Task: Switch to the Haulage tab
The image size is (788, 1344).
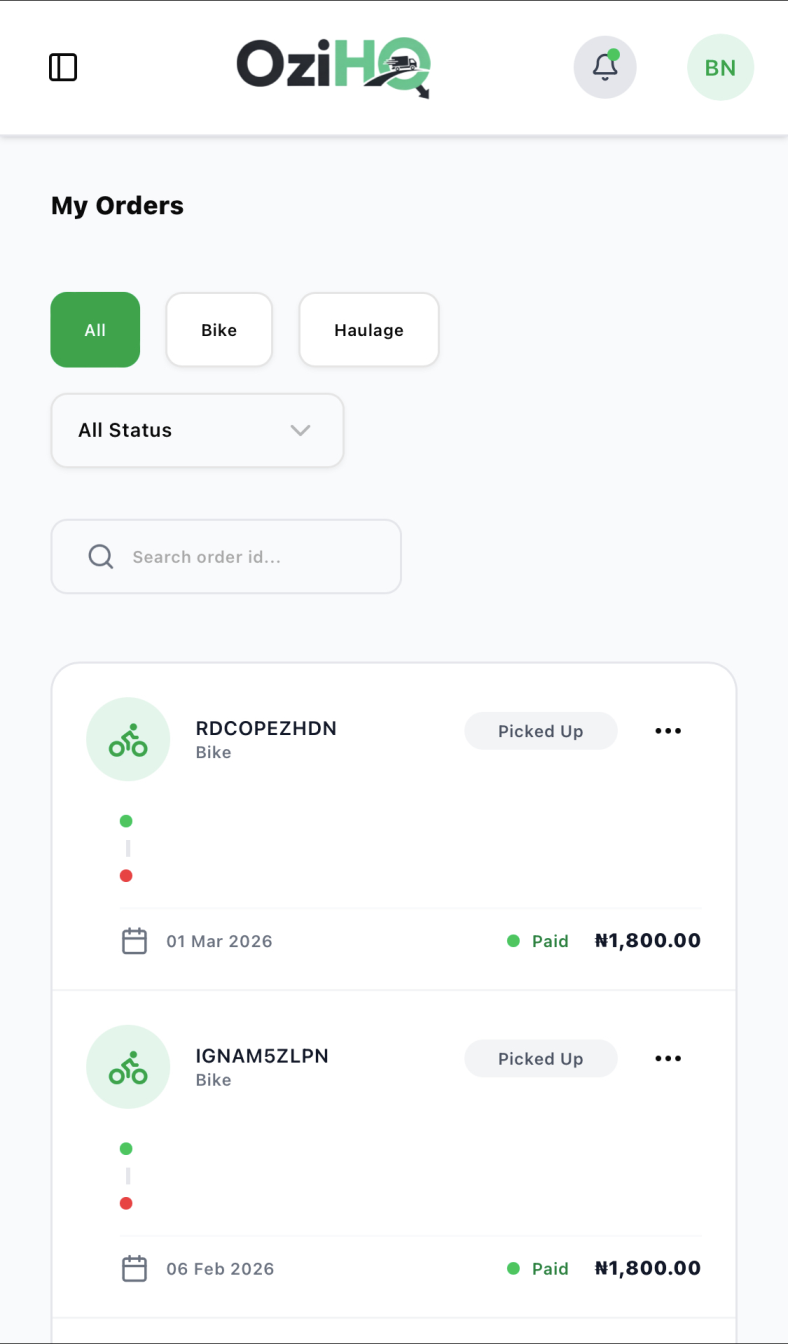Action: 369,330
